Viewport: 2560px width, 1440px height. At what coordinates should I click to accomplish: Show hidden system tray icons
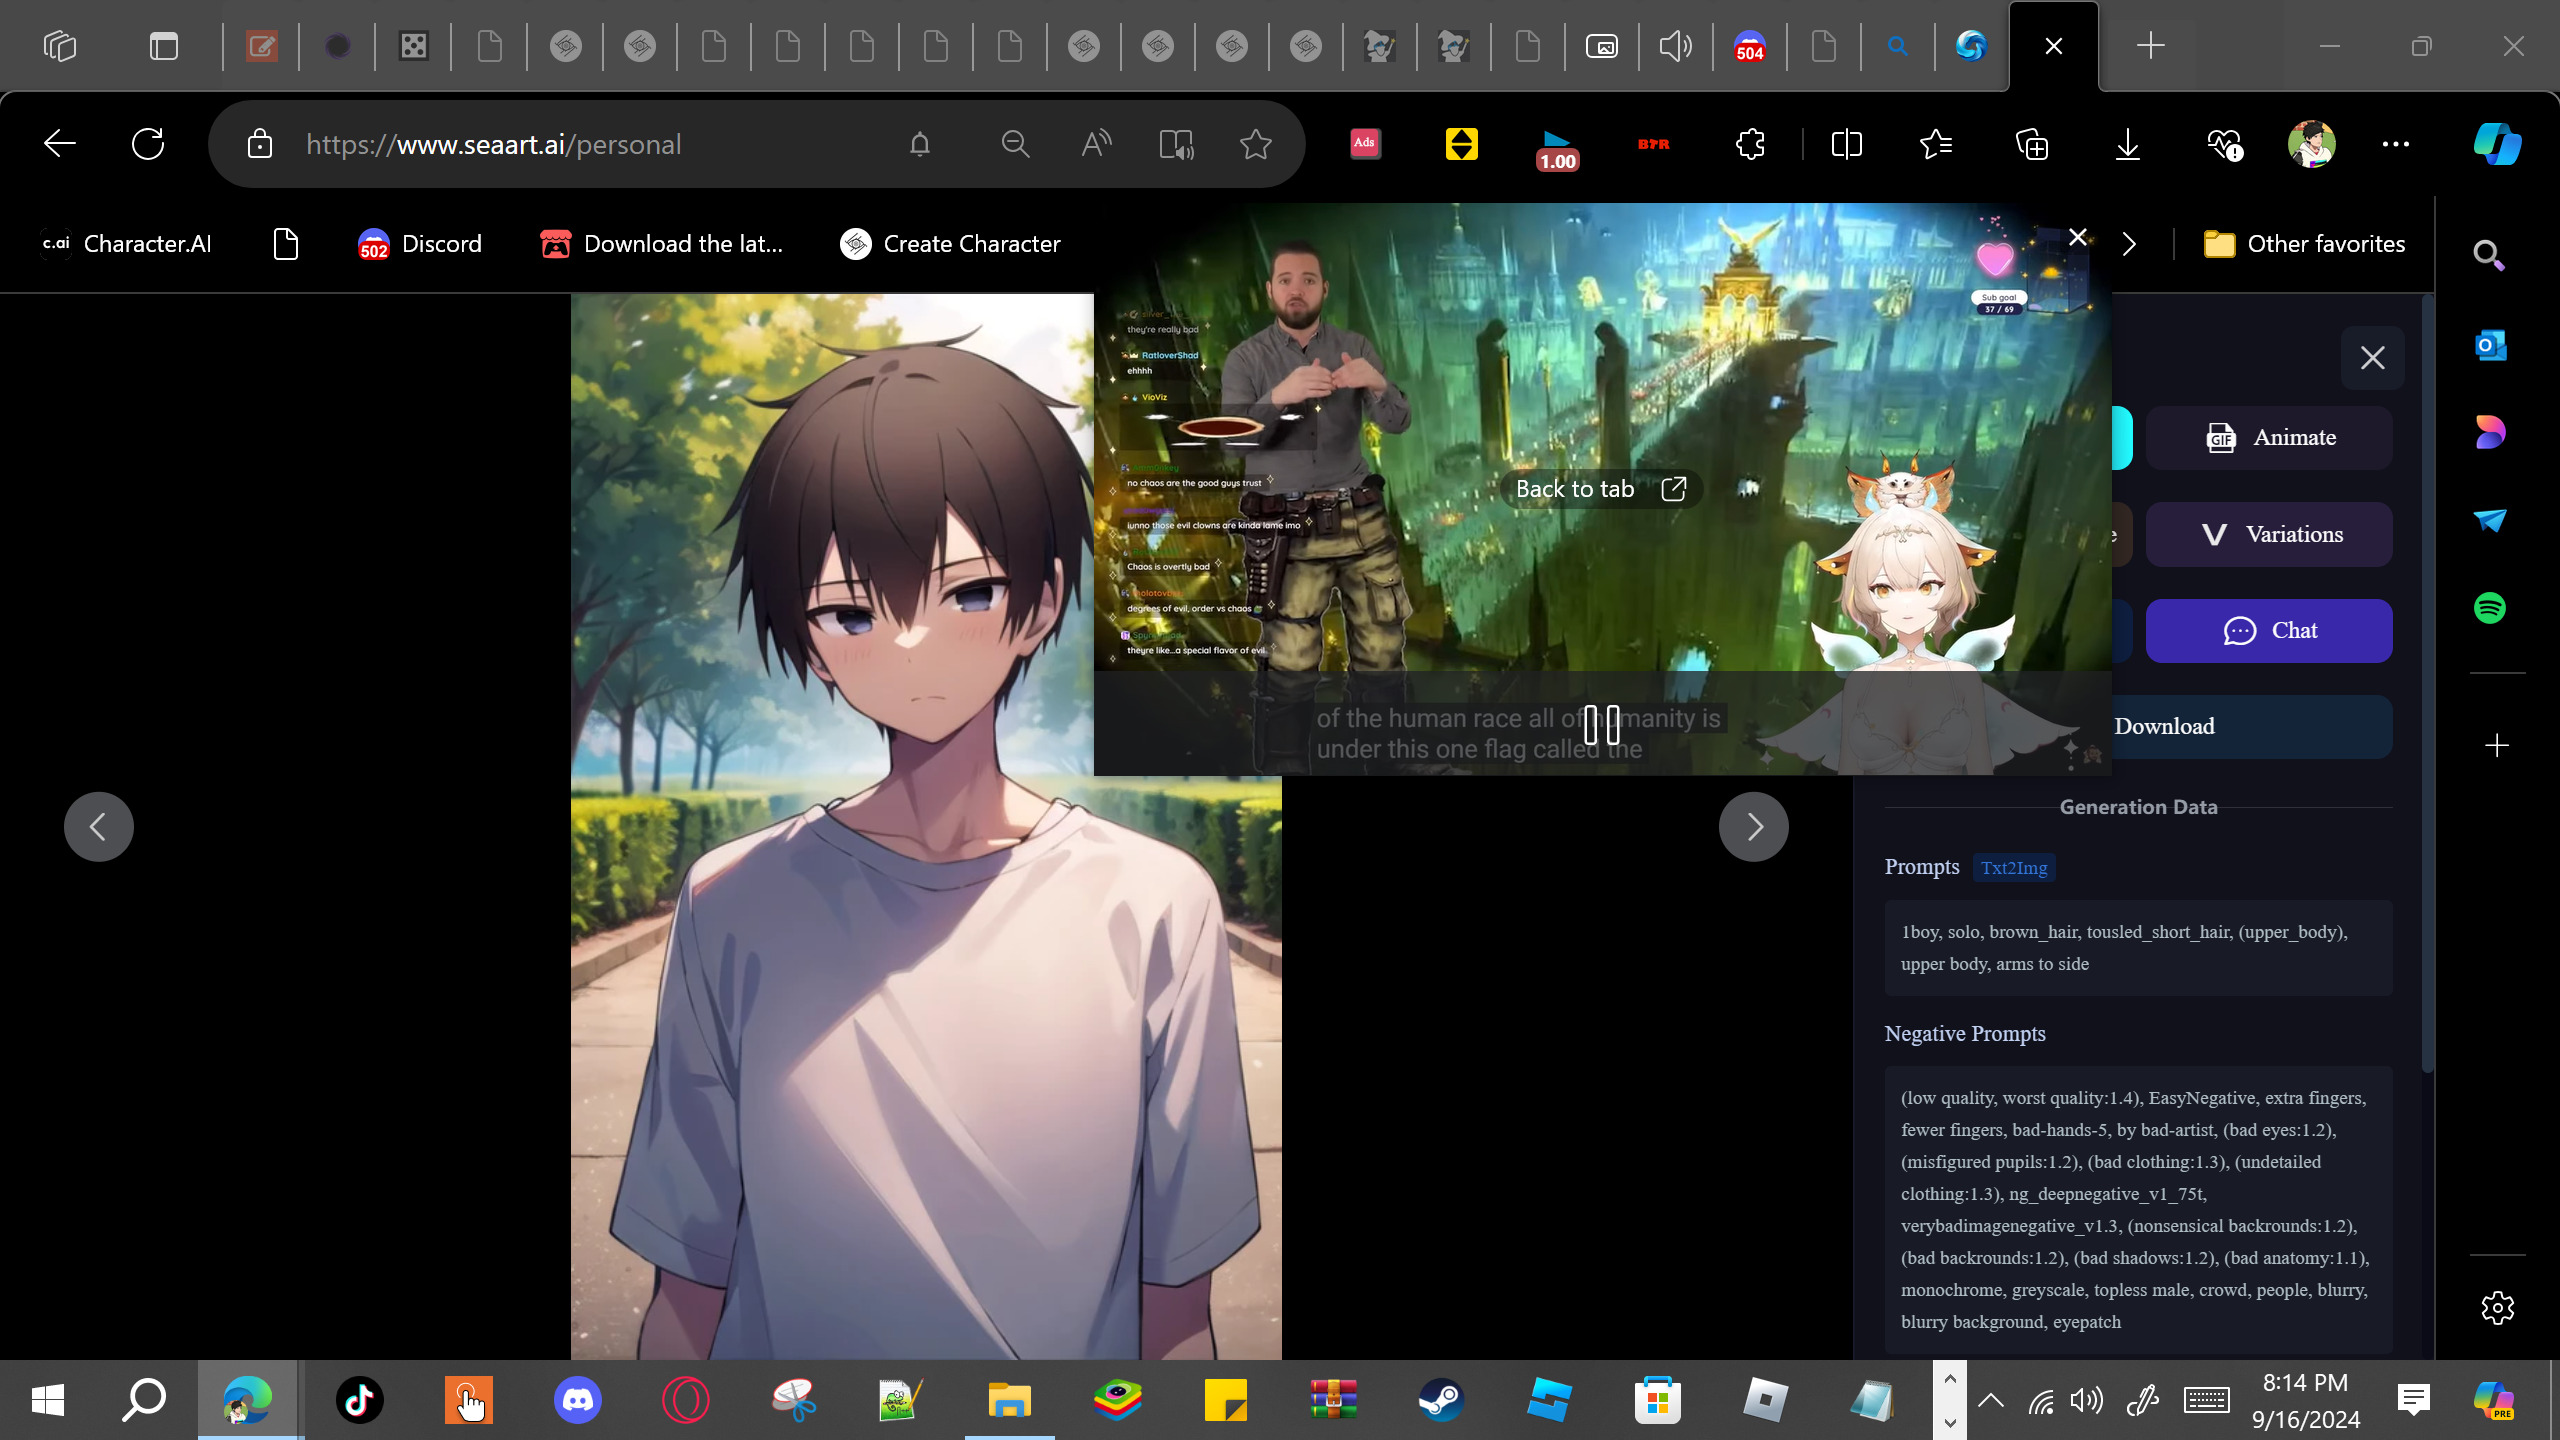tap(1991, 1400)
